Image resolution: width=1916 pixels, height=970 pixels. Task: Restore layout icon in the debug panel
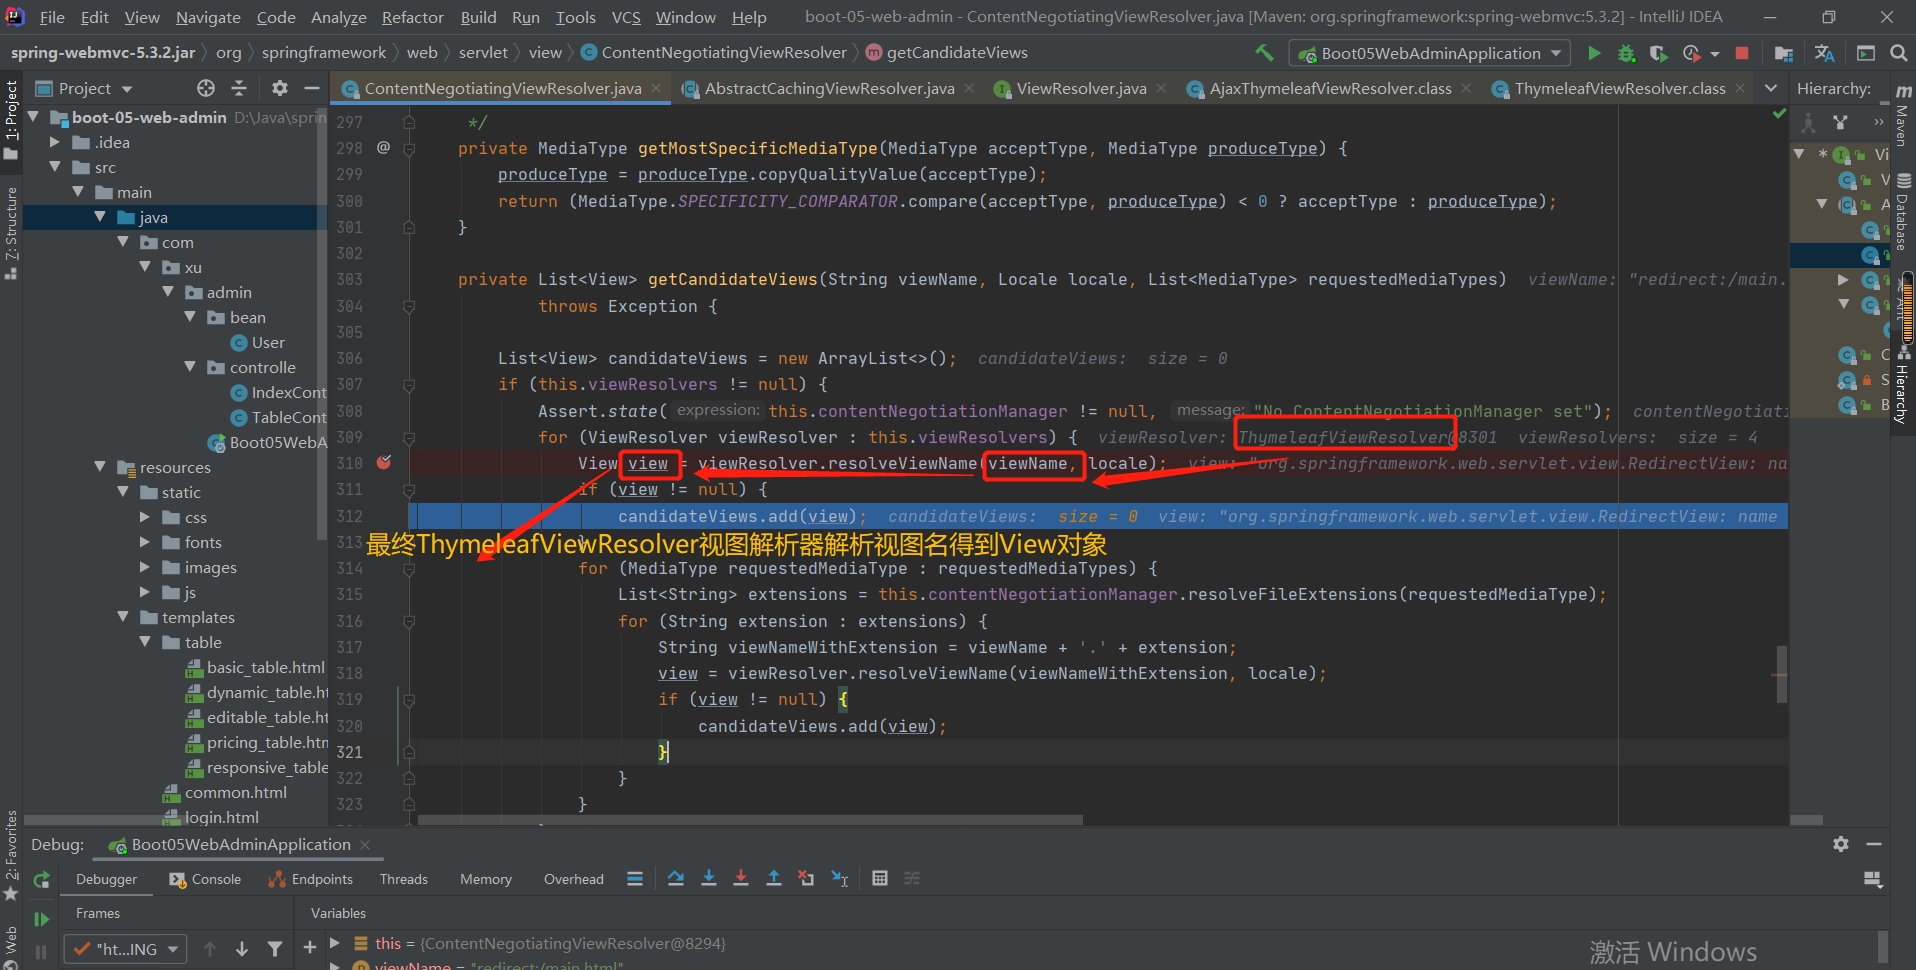(x=1873, y=879)
